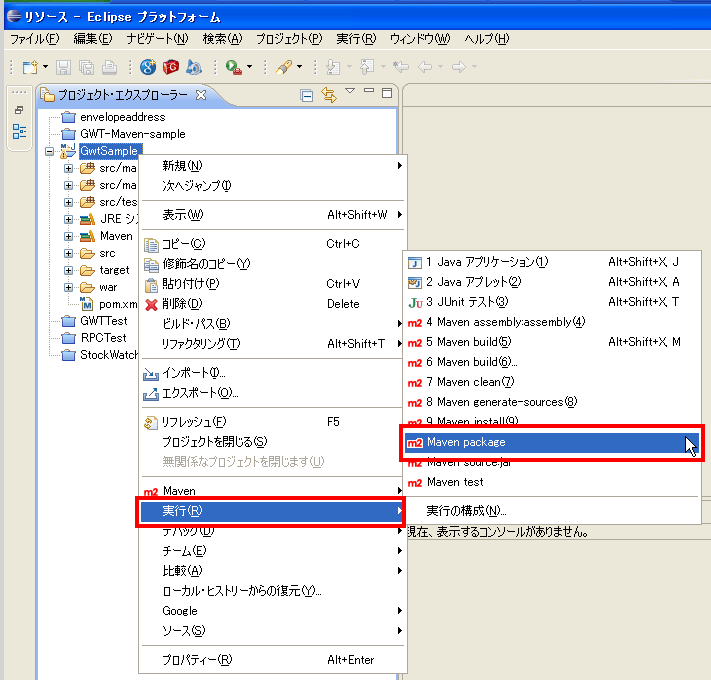Open the 検索(A) menu
Image resolution: width=711 pixels, height=680 pixels.
pos(222,39)
